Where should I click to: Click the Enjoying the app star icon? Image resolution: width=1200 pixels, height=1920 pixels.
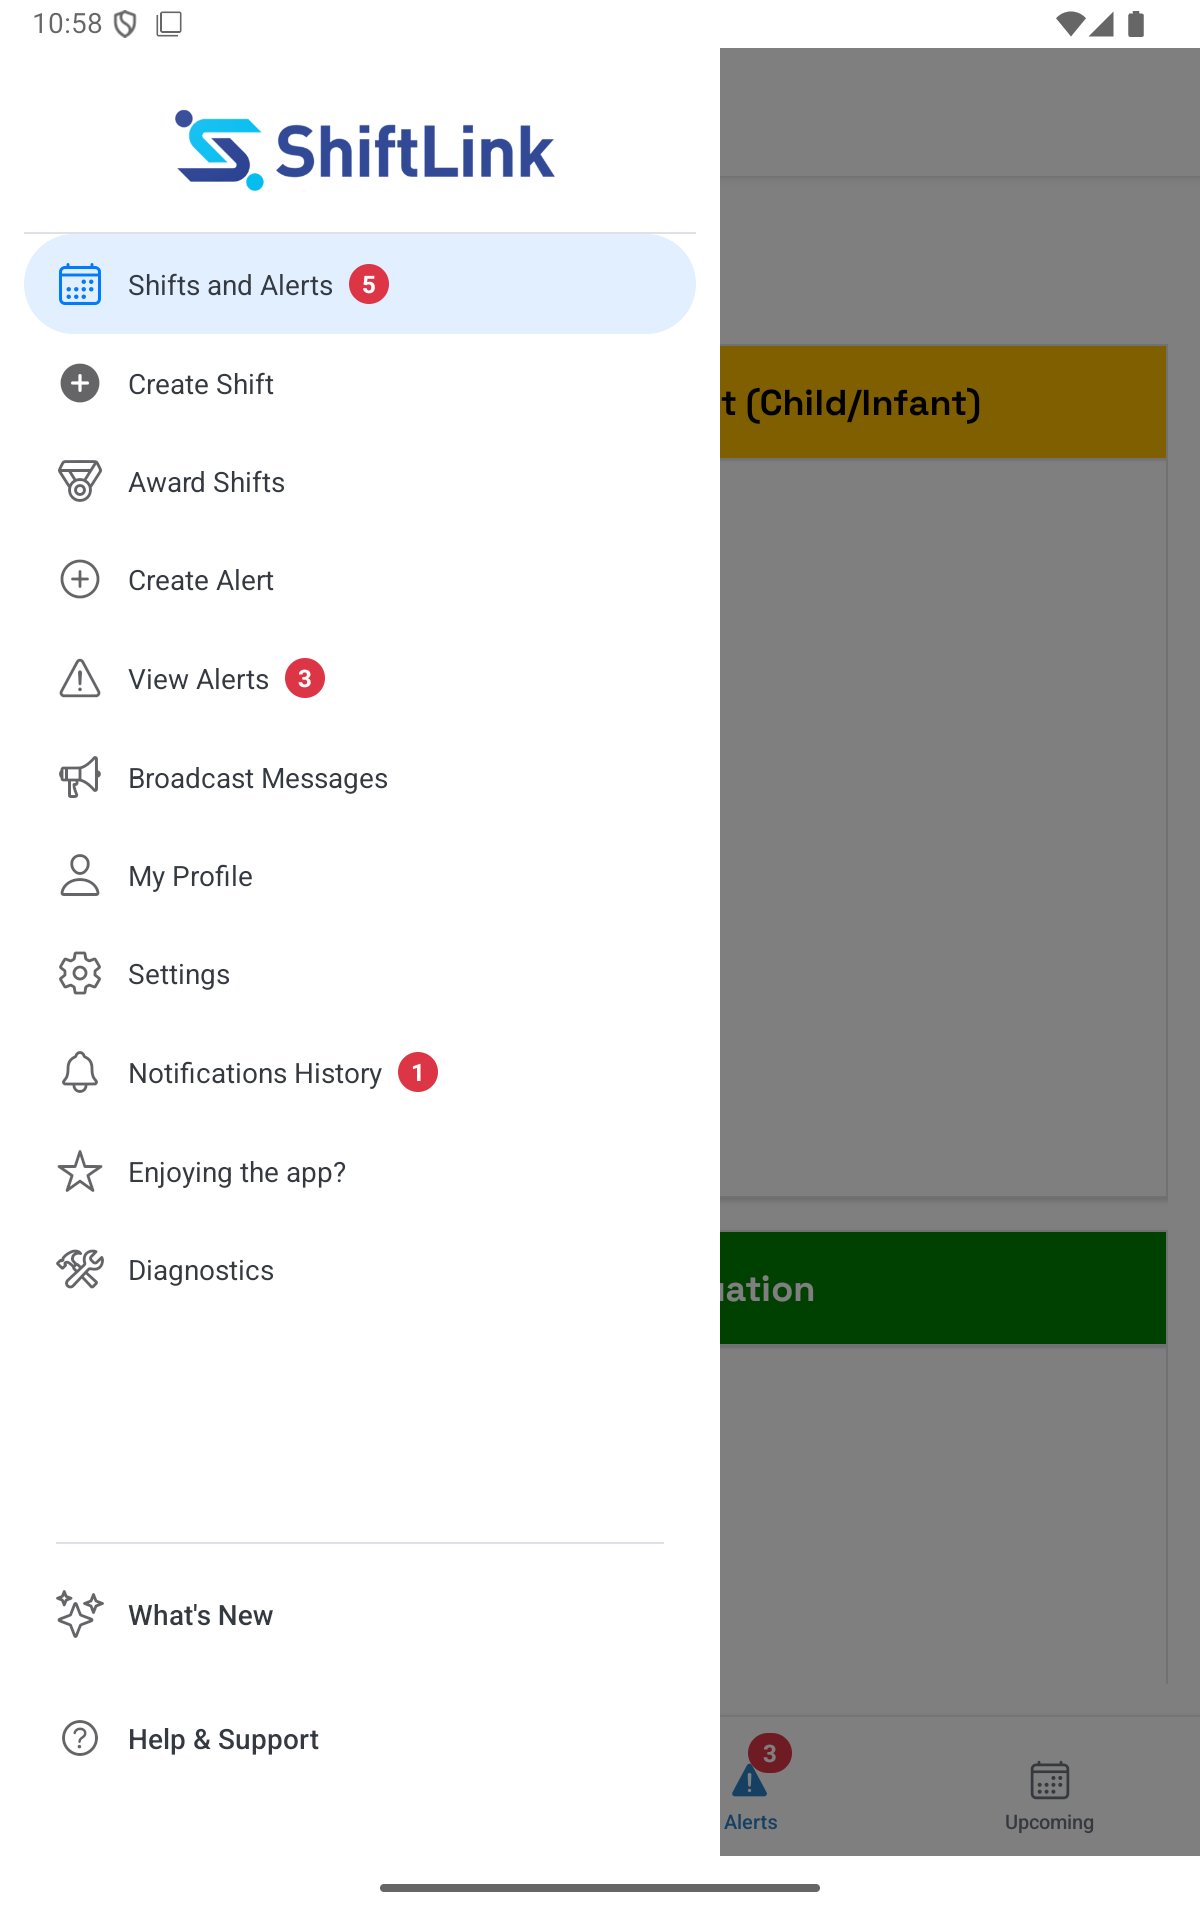(80, 1171)
